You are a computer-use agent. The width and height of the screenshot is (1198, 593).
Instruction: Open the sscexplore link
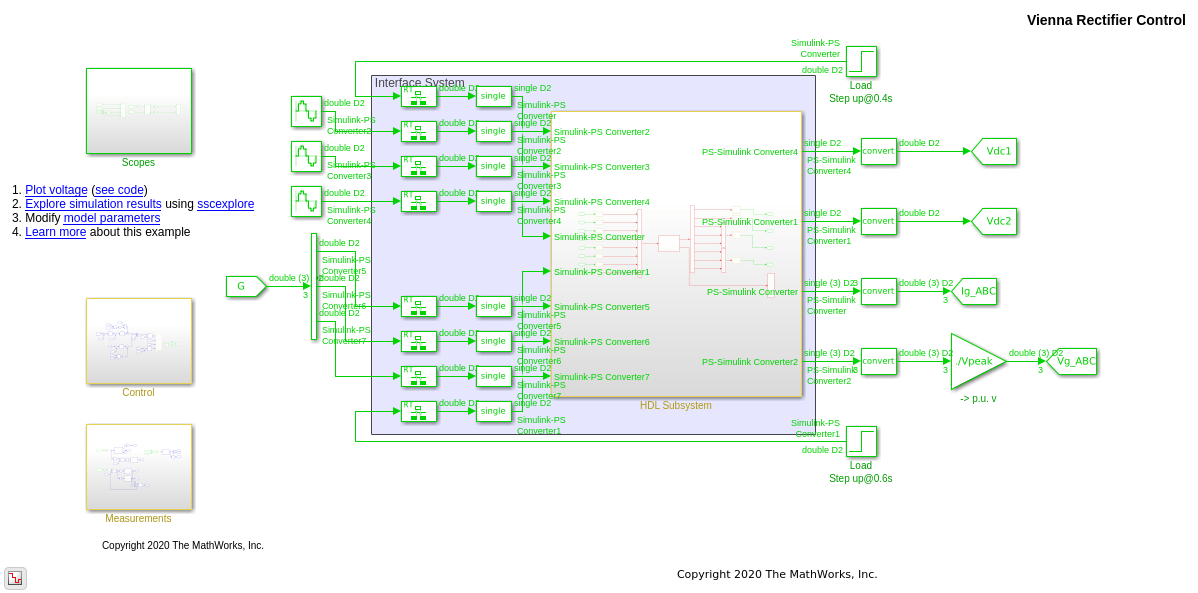pyautogui.click(x=225, y=204)
